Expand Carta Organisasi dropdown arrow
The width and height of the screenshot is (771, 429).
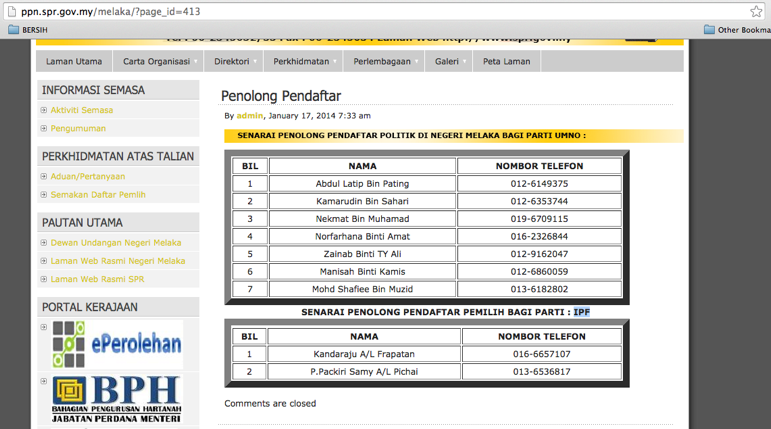[196, 61]
